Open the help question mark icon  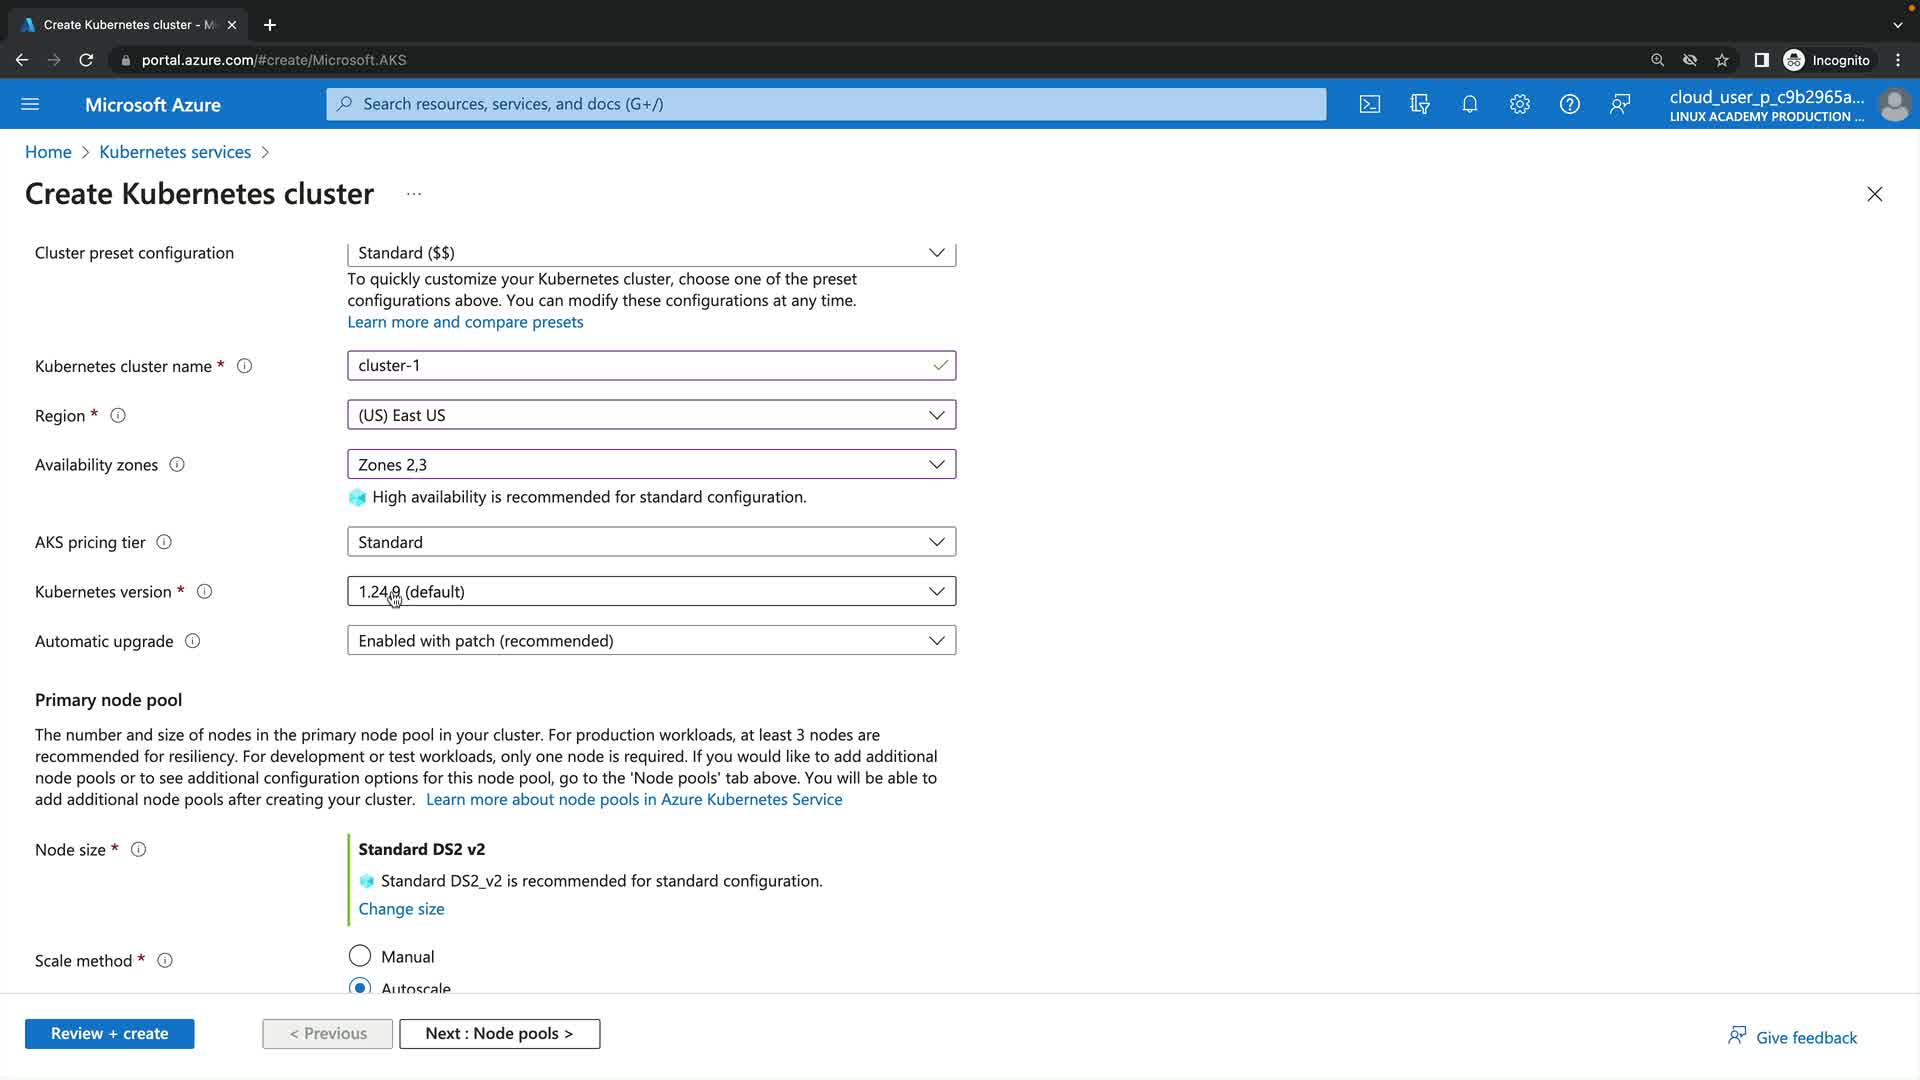1569,104
